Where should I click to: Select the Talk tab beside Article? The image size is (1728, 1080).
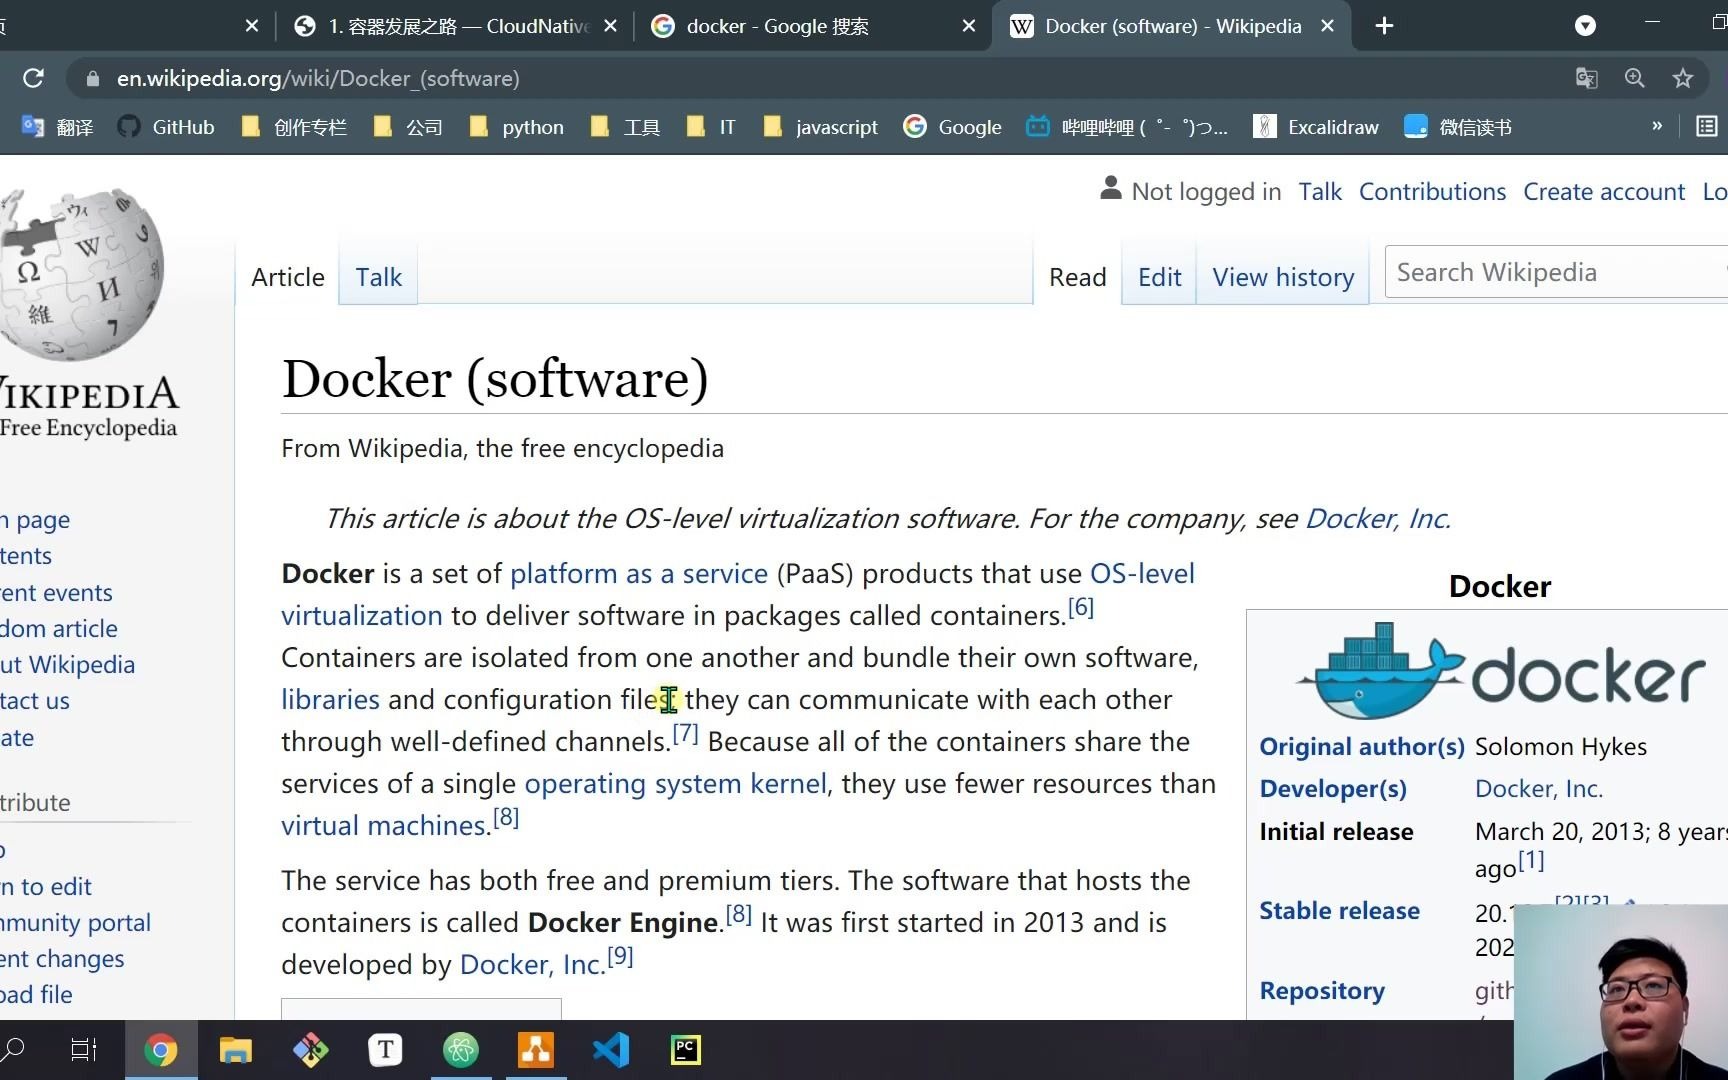(378, 277)
